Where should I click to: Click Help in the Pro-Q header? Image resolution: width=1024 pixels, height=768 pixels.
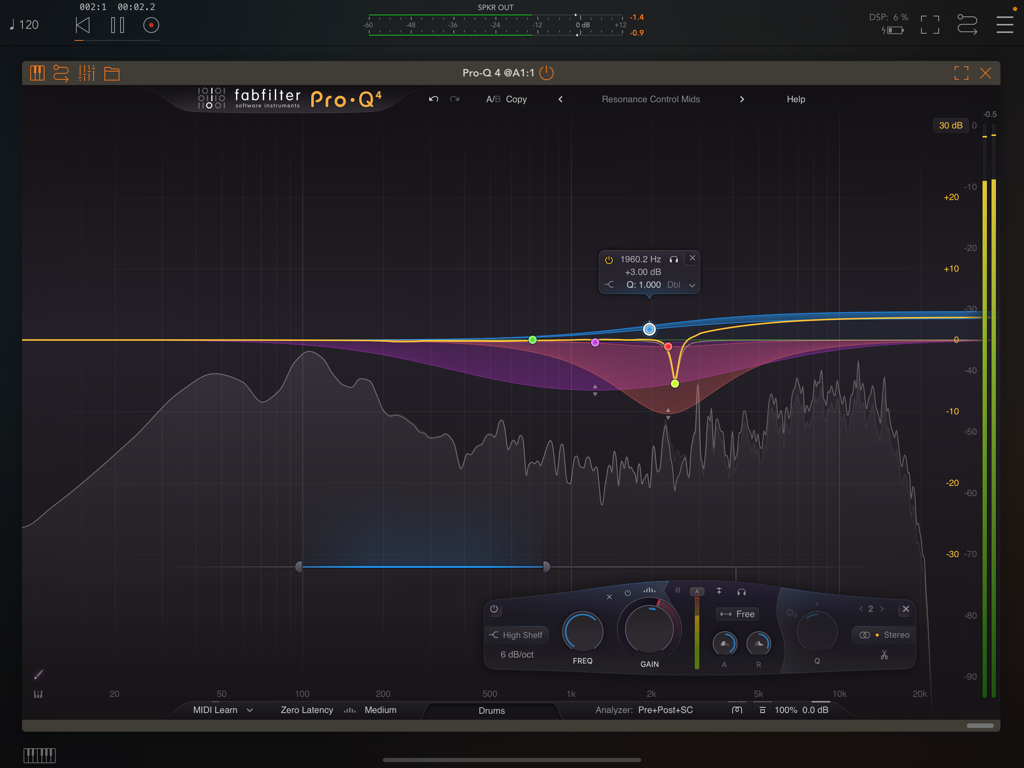(x=795, y=99)
